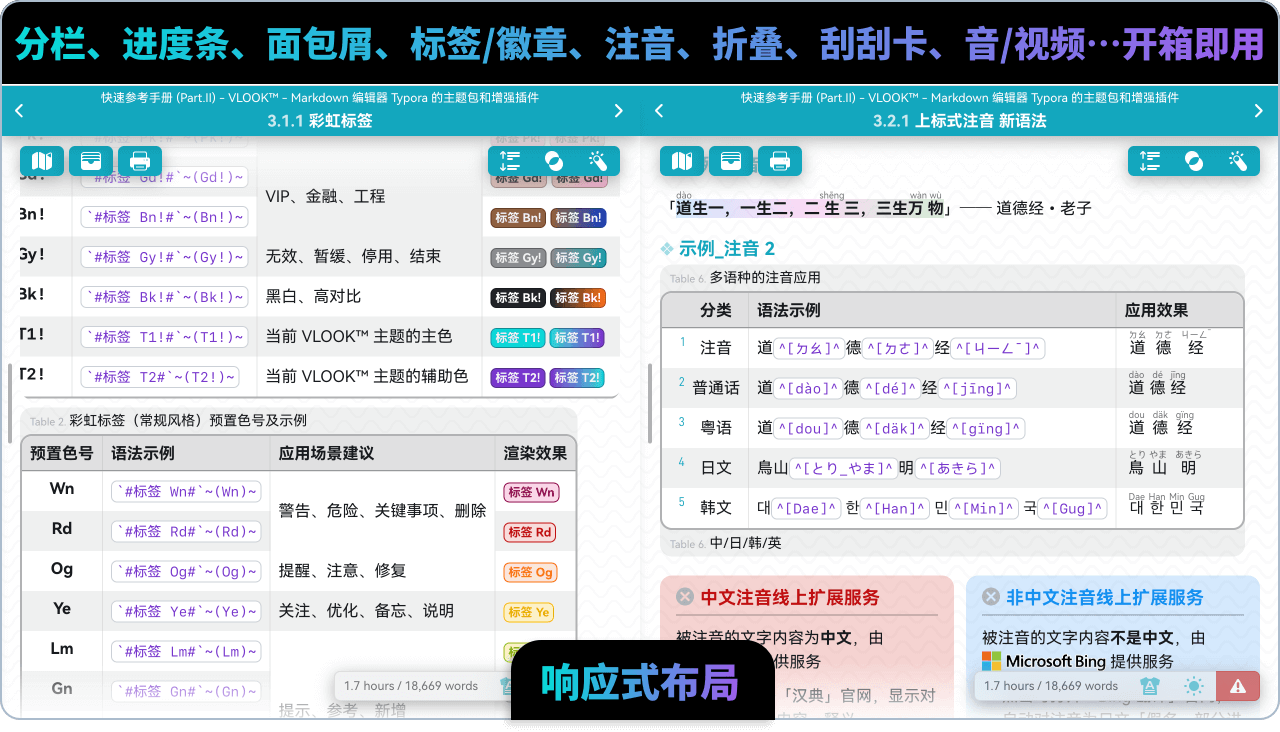Click 分类 column header in 注音 table
This screenshot has height=732, width=1280.
(x=715, y=310)
